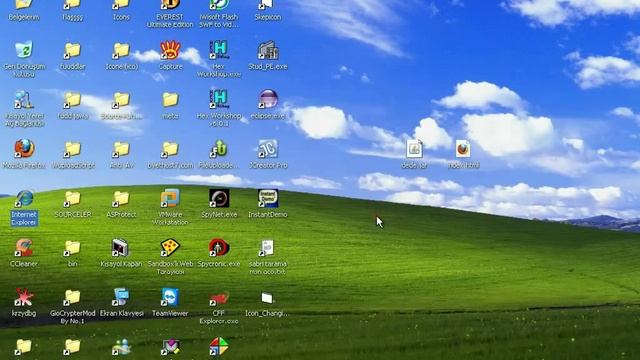Open the Capture hand icon shortcut
The width and height of the screenshot is (640, 360).
click(x=170, y=50)
